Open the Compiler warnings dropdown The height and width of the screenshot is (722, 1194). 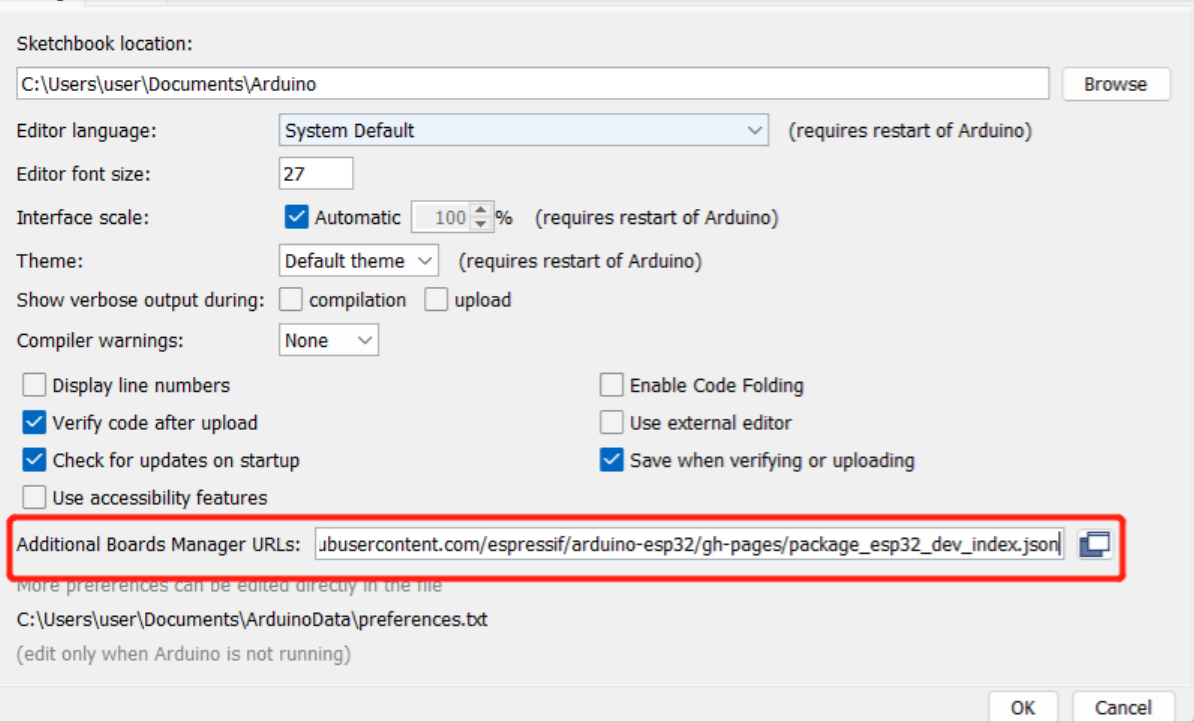[328, 341]
